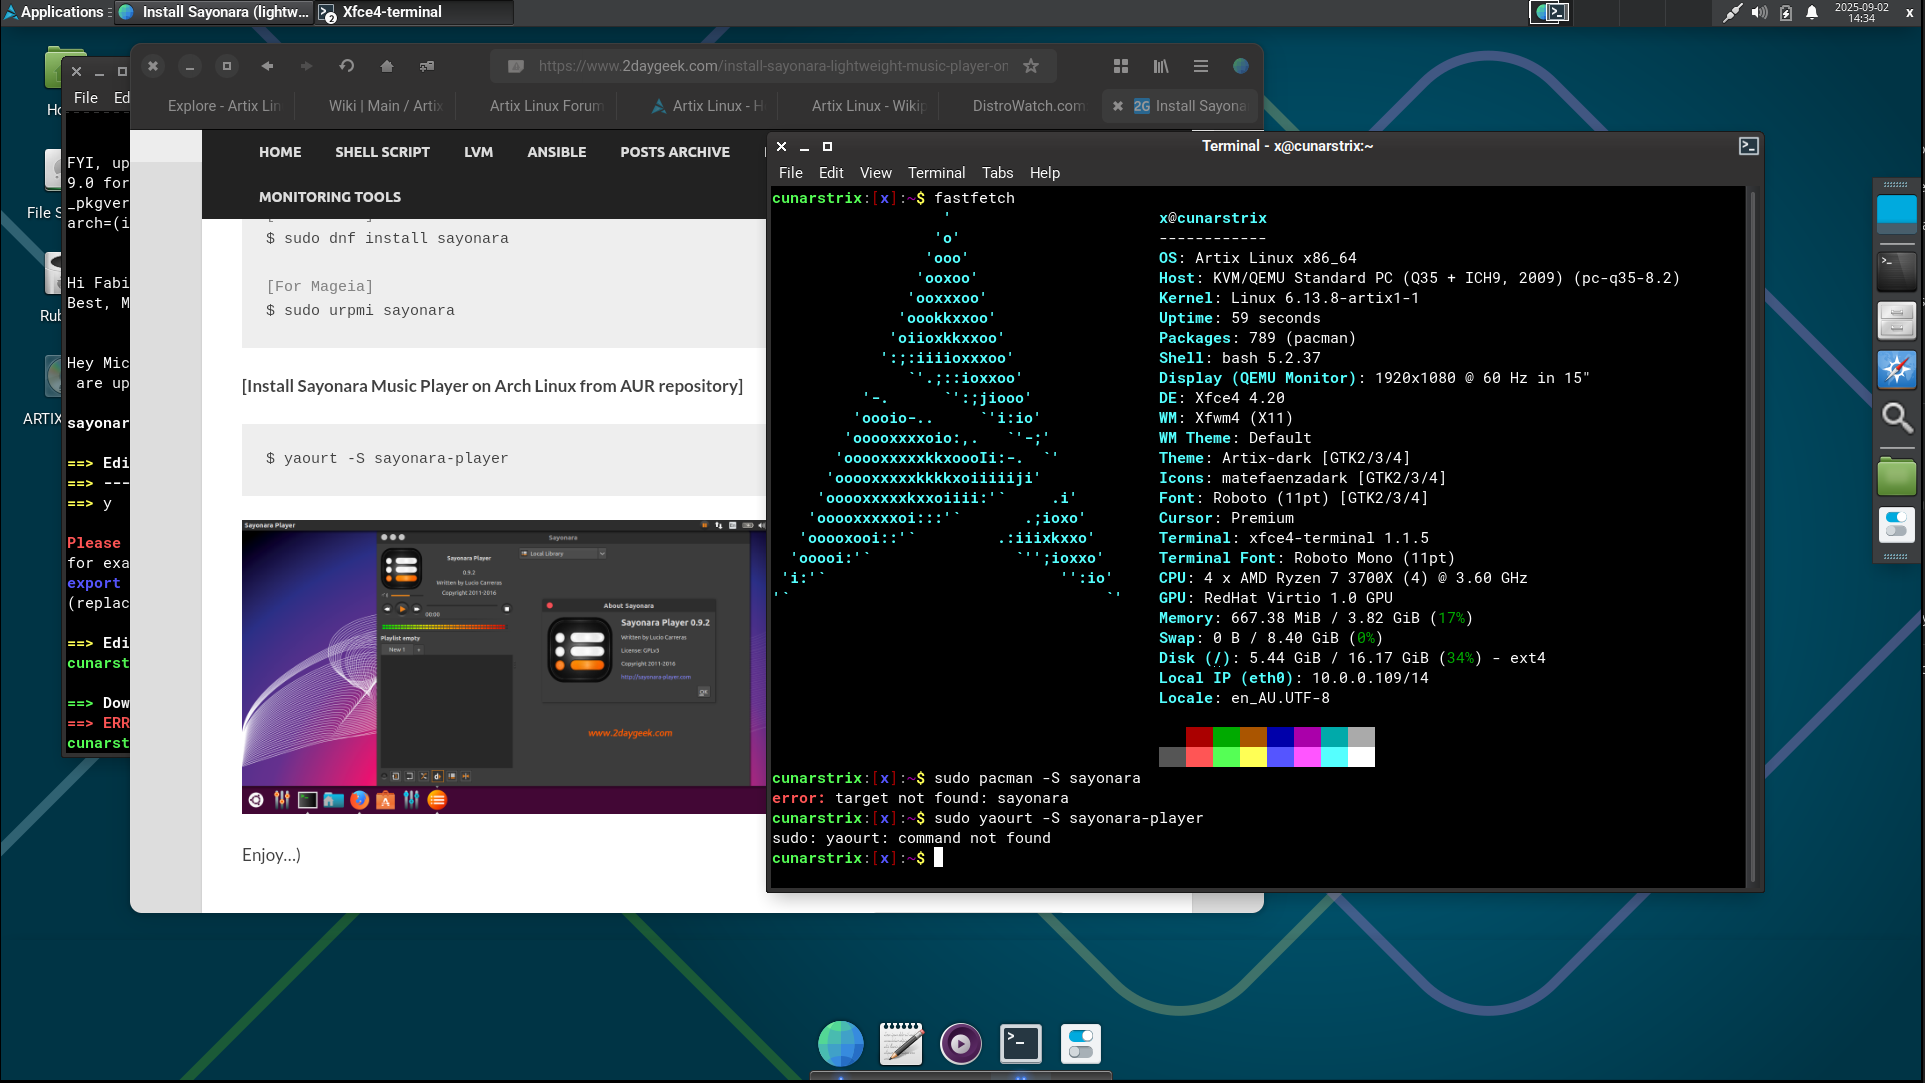Image resolution: width=1925 pixels, height=1083 pixels.
Task: Open the browser library icon
Action: 1161,66
